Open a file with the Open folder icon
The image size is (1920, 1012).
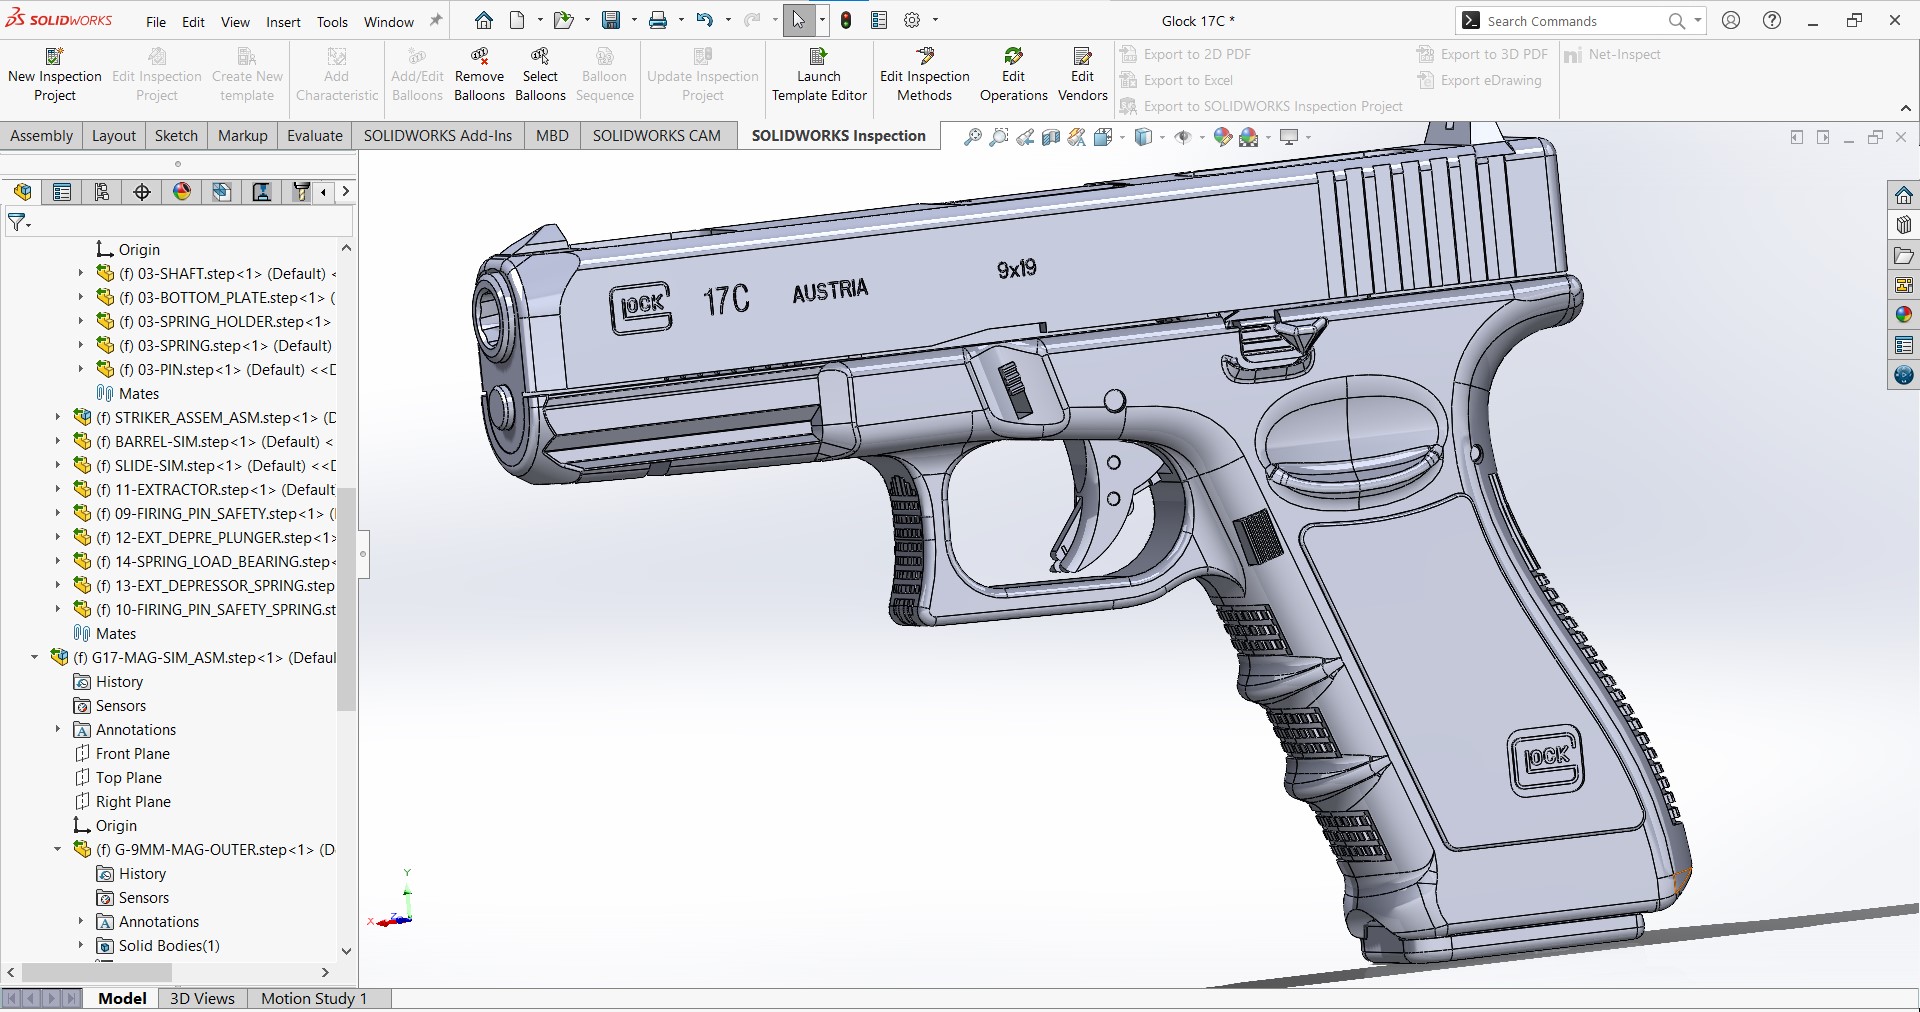click(x=564, y=20)
